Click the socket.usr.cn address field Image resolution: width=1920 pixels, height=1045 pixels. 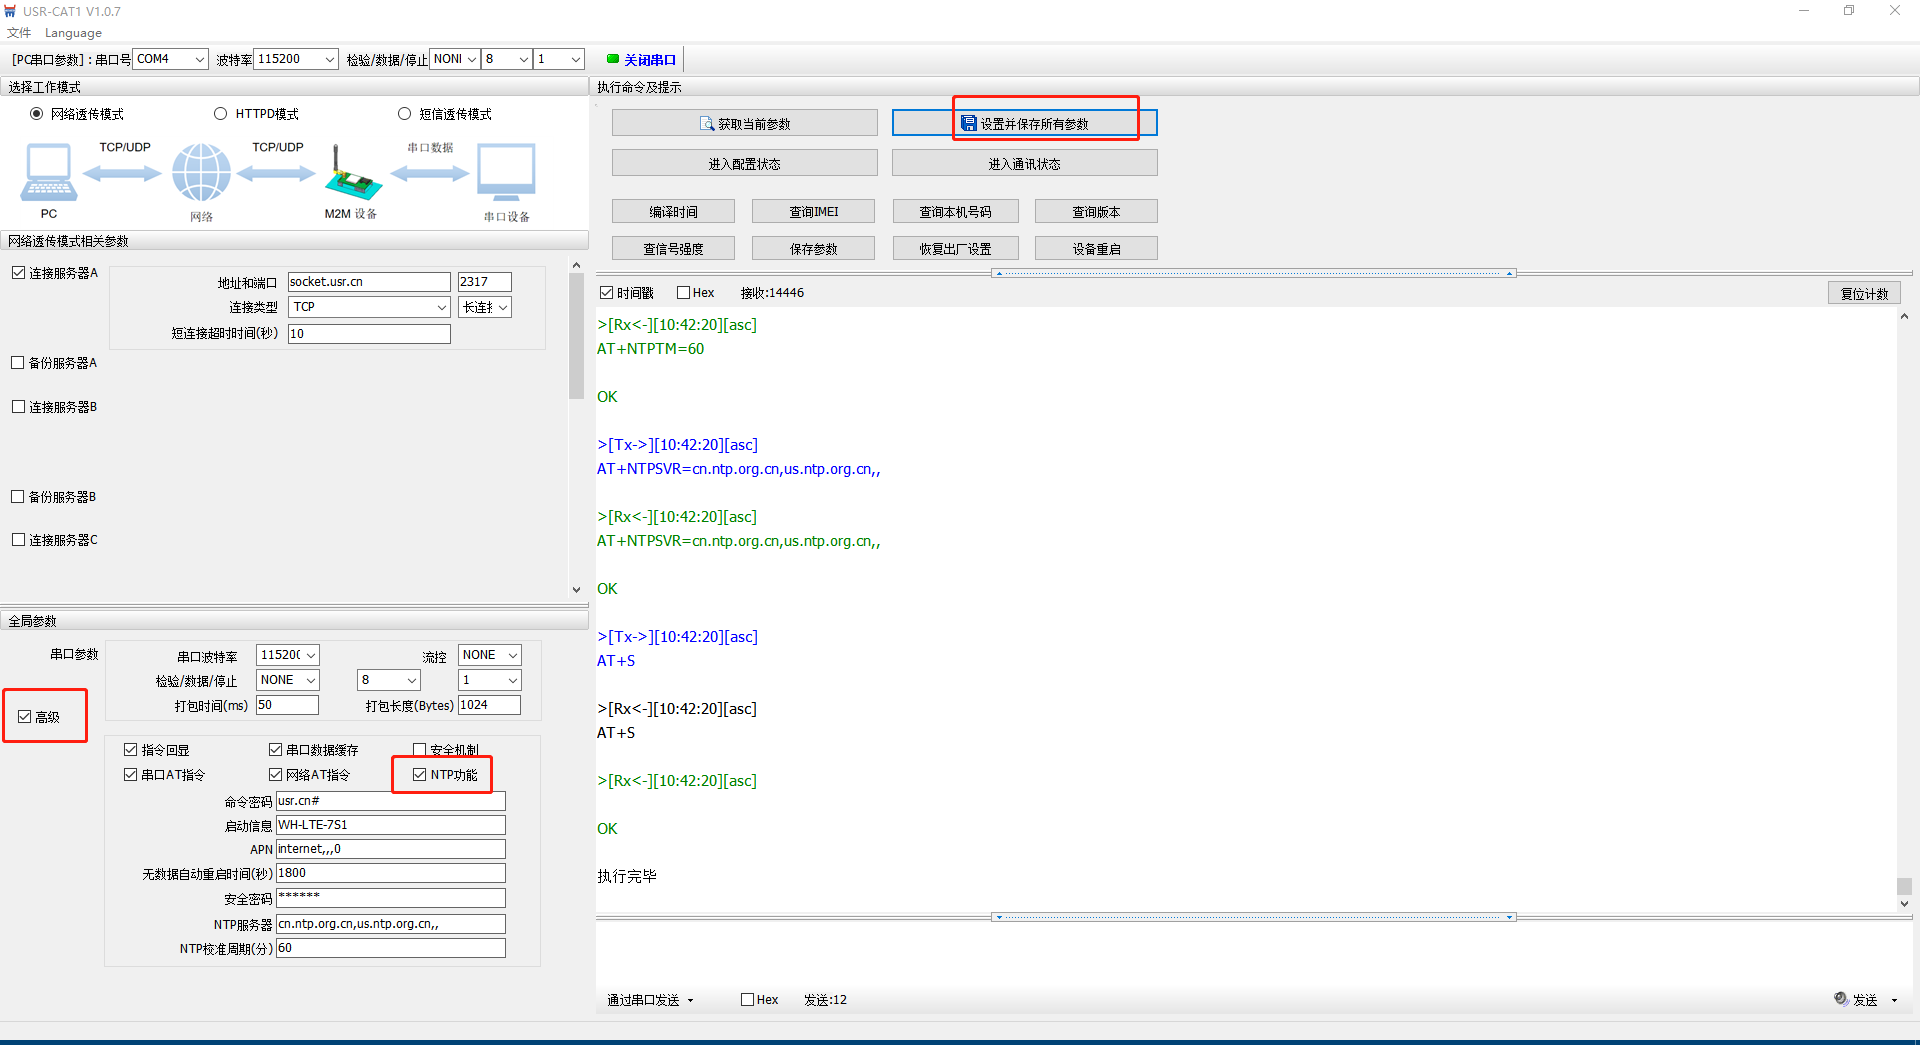click(369, 282)
